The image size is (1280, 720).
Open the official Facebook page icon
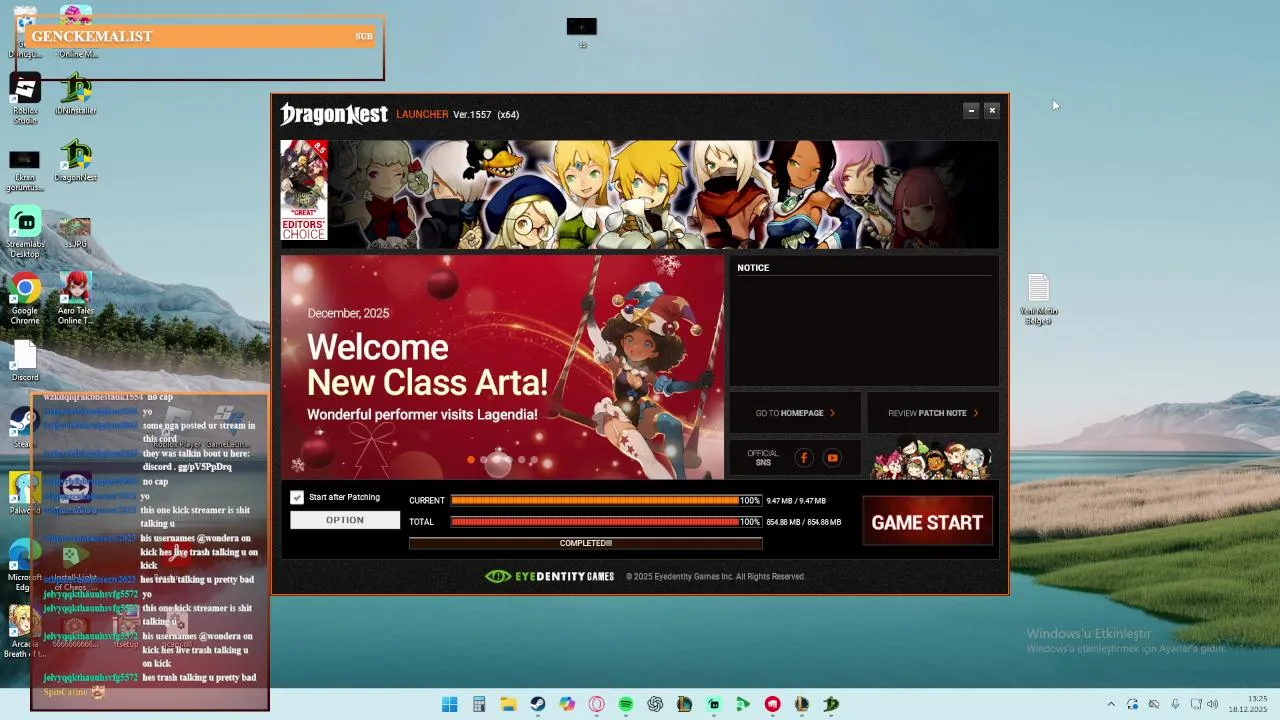point(804,458)
